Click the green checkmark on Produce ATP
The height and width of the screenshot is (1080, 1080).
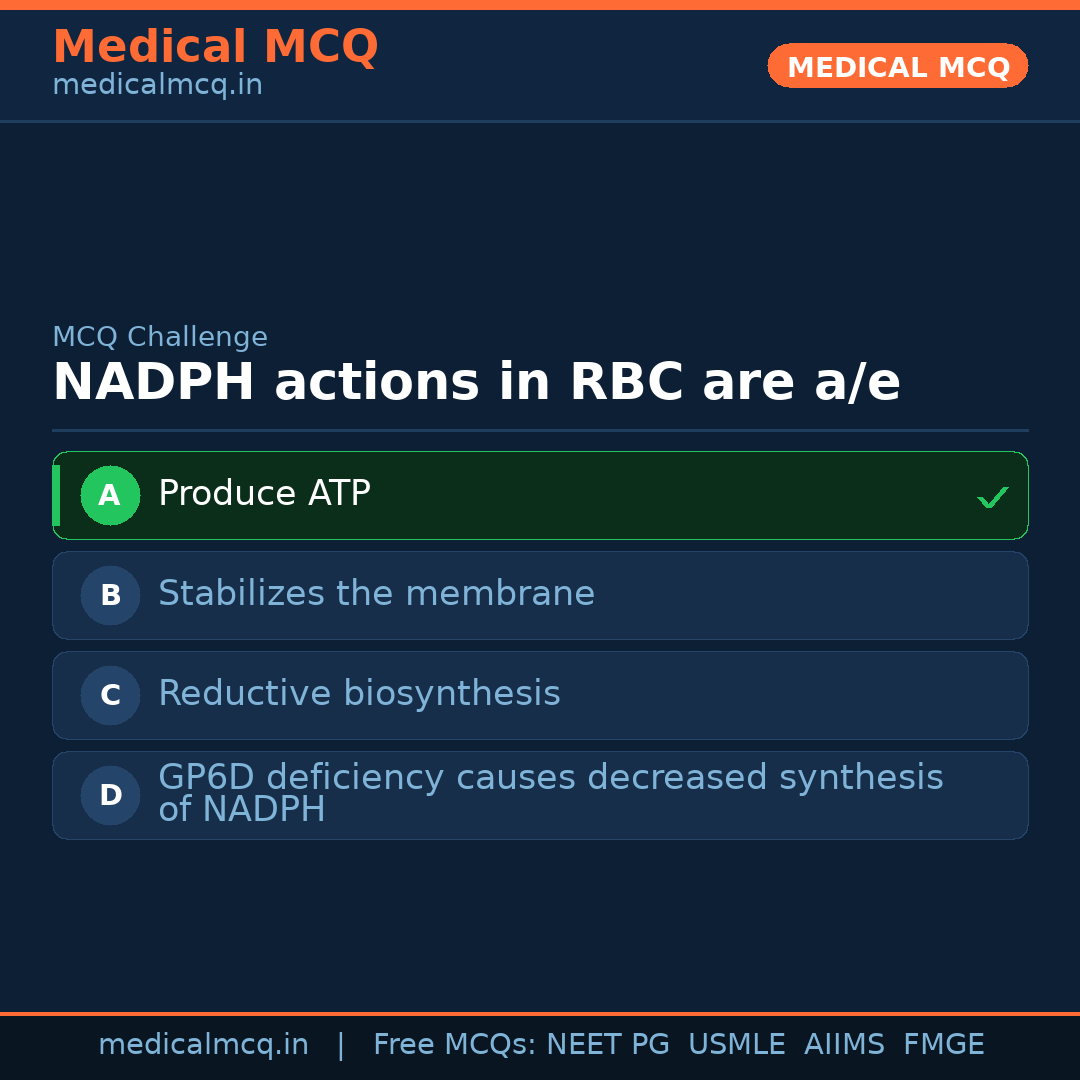click(992, 497)
